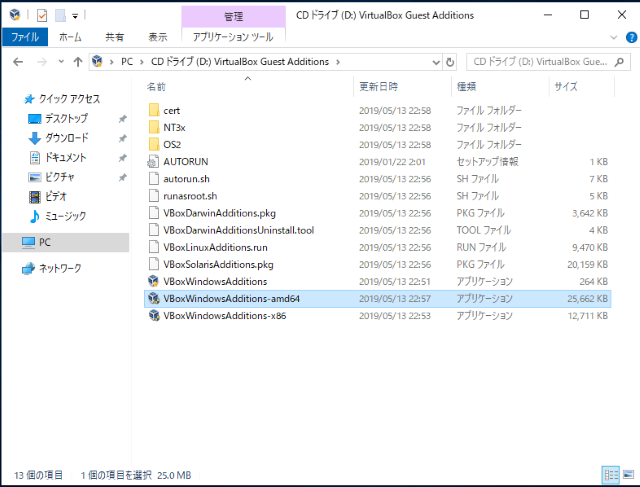
Task: Go forward with the right arrow
Action: click(x=42, y=62)
